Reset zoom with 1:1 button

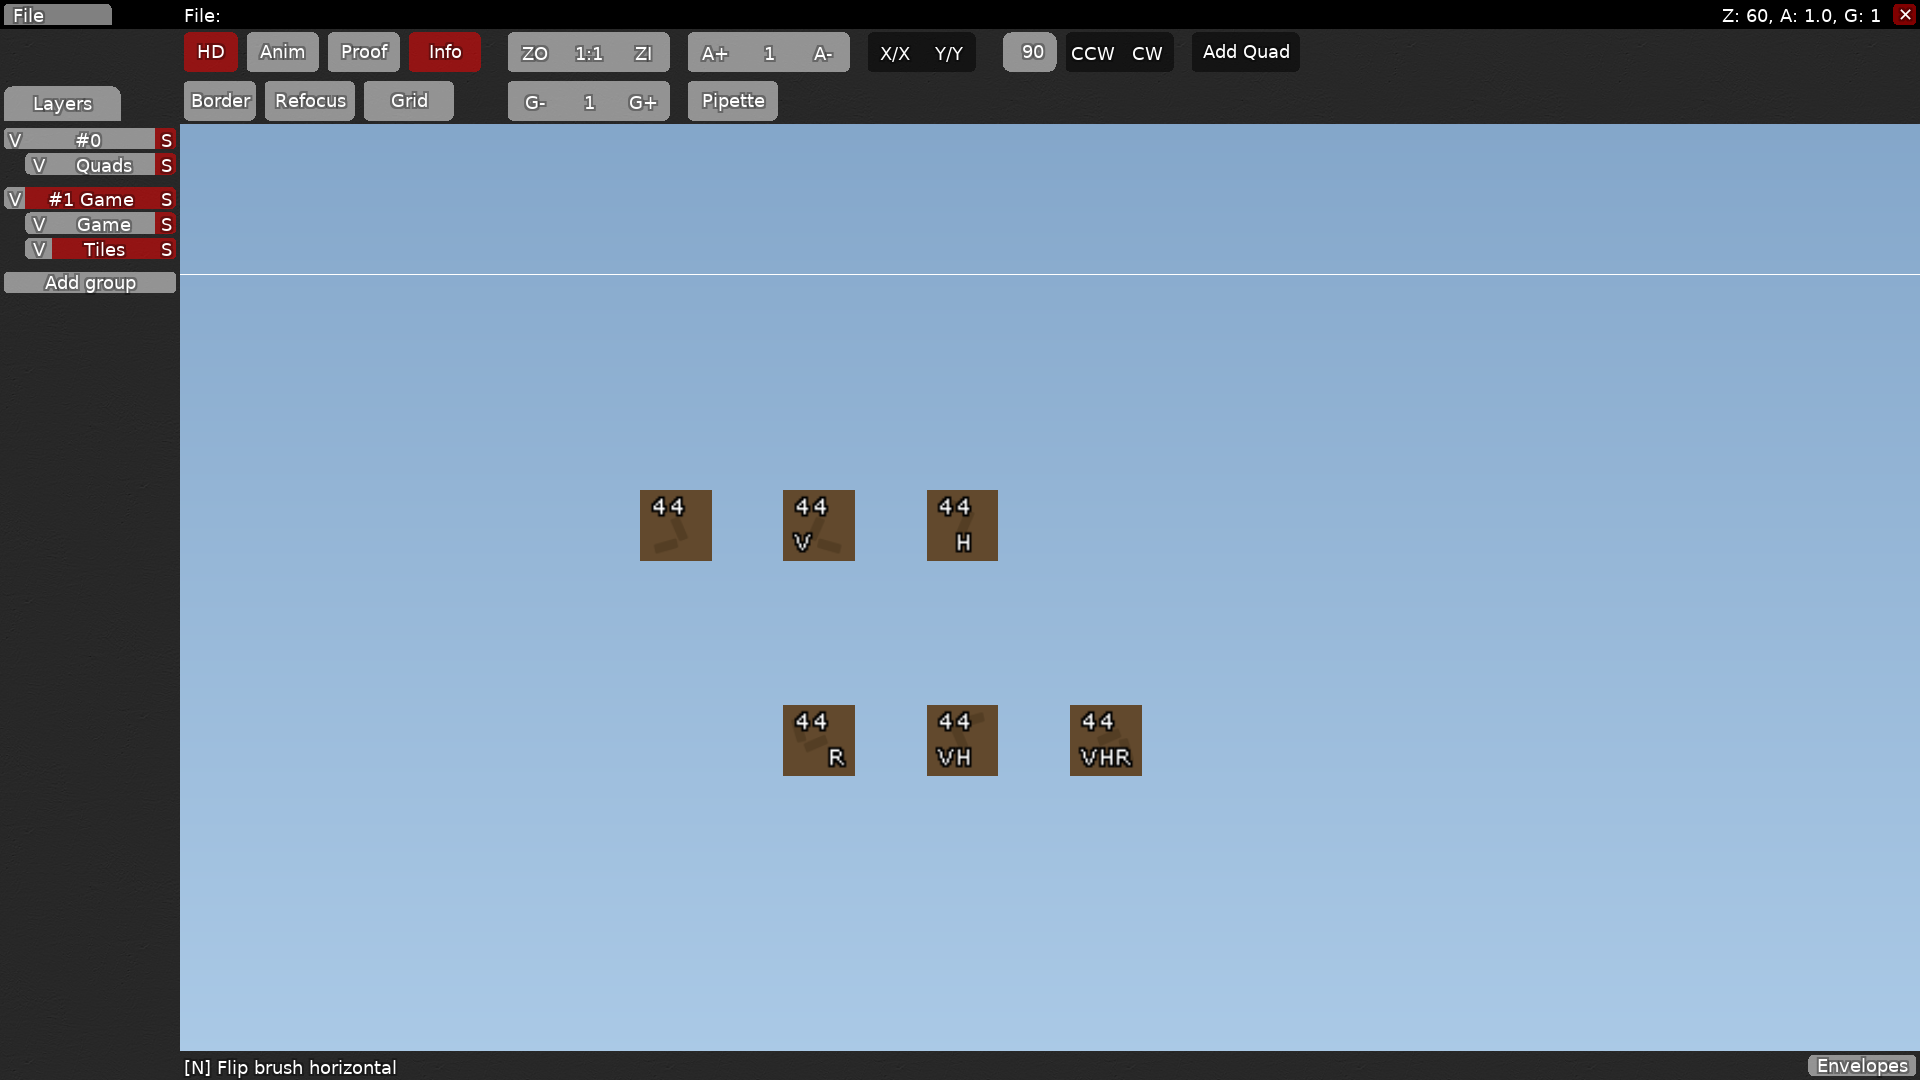click(x=589, y=53)
